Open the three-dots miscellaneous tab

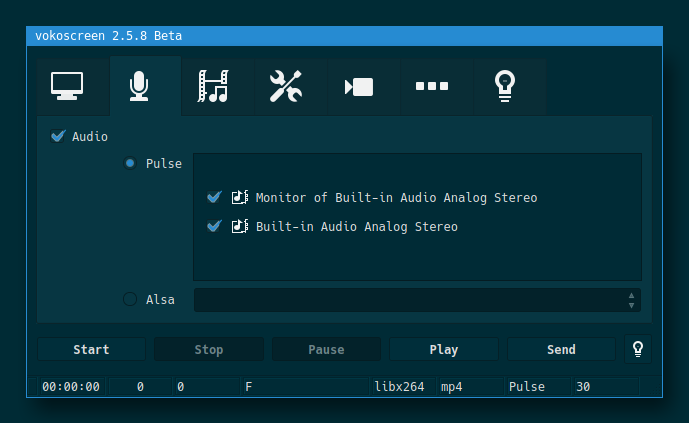point(431,87)
